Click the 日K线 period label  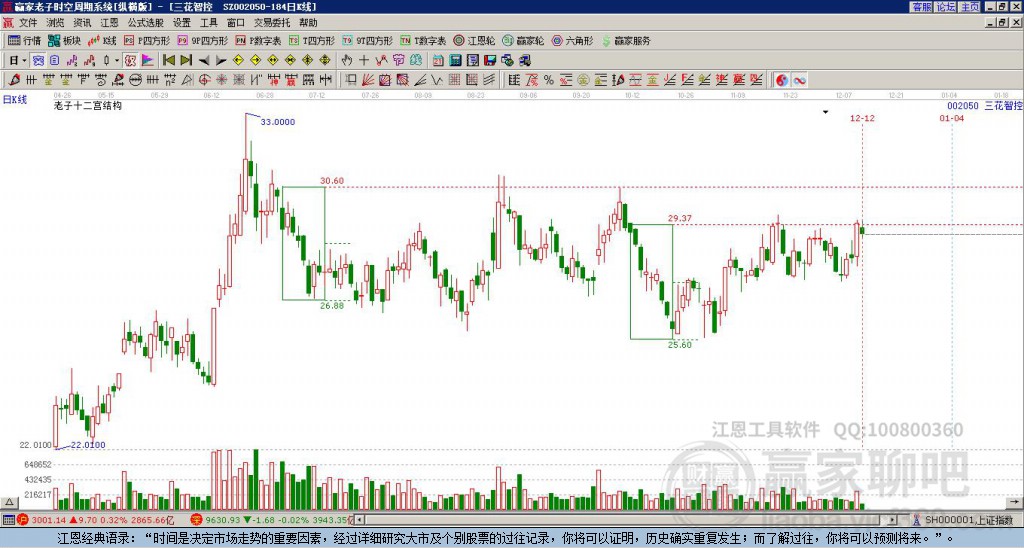click(15, 100)
